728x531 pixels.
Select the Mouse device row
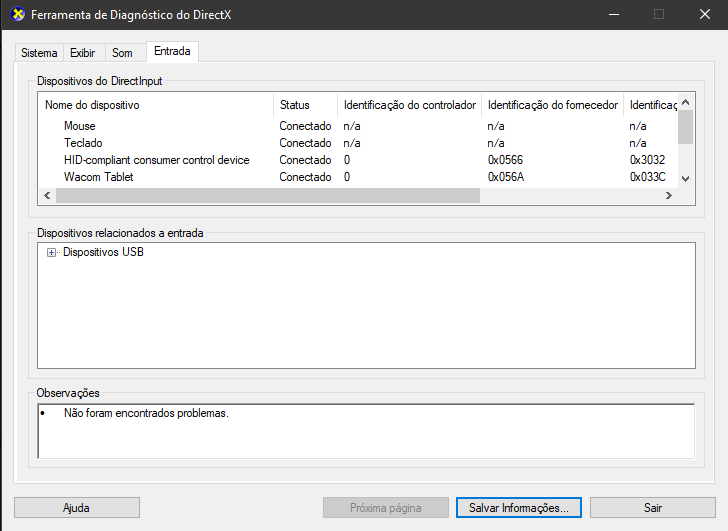(358, 126)
